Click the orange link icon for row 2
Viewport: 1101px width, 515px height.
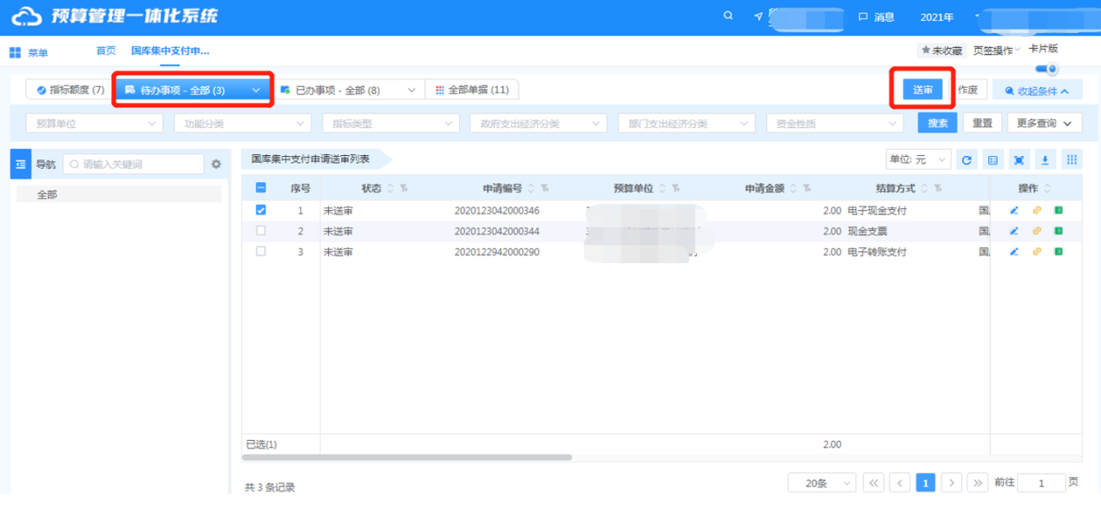1036,230
